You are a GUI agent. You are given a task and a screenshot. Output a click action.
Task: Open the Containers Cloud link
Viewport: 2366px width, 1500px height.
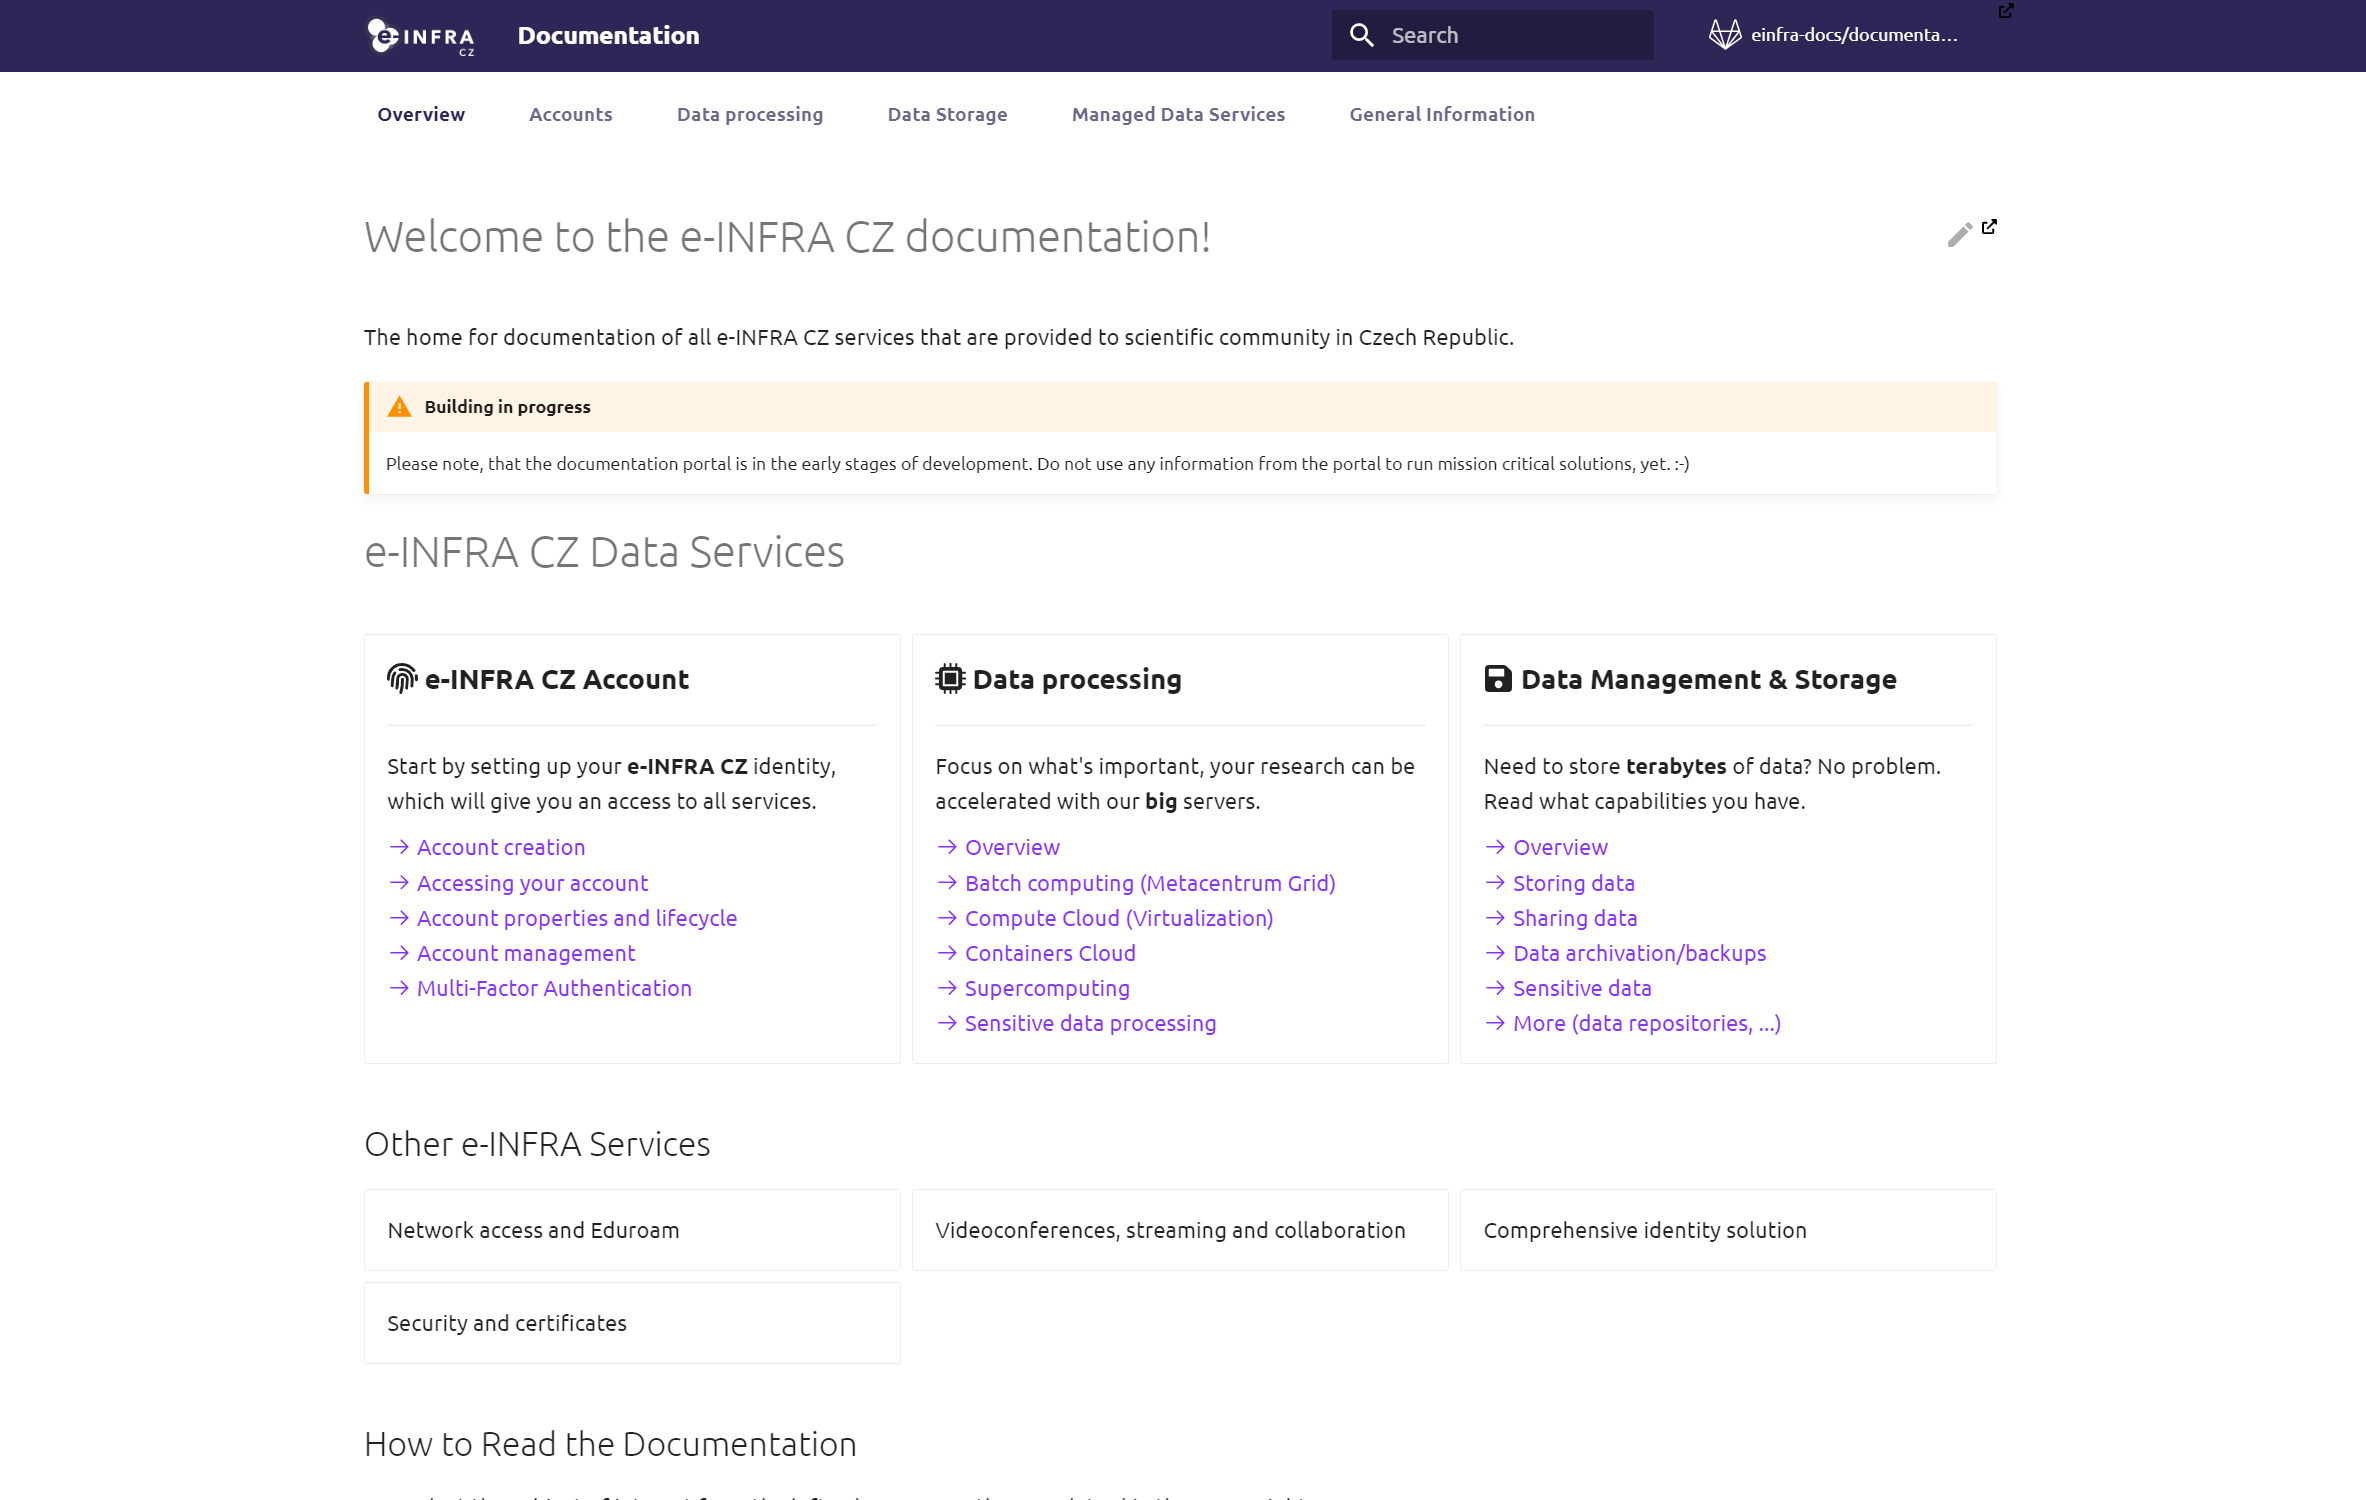tap(1050, 953)
